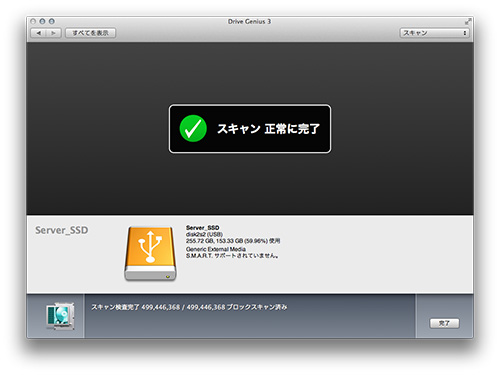The height and width of the screenshot is (375, 500).
Task: Click the Drive Genius 3 window title
Action: coord(249,21)
